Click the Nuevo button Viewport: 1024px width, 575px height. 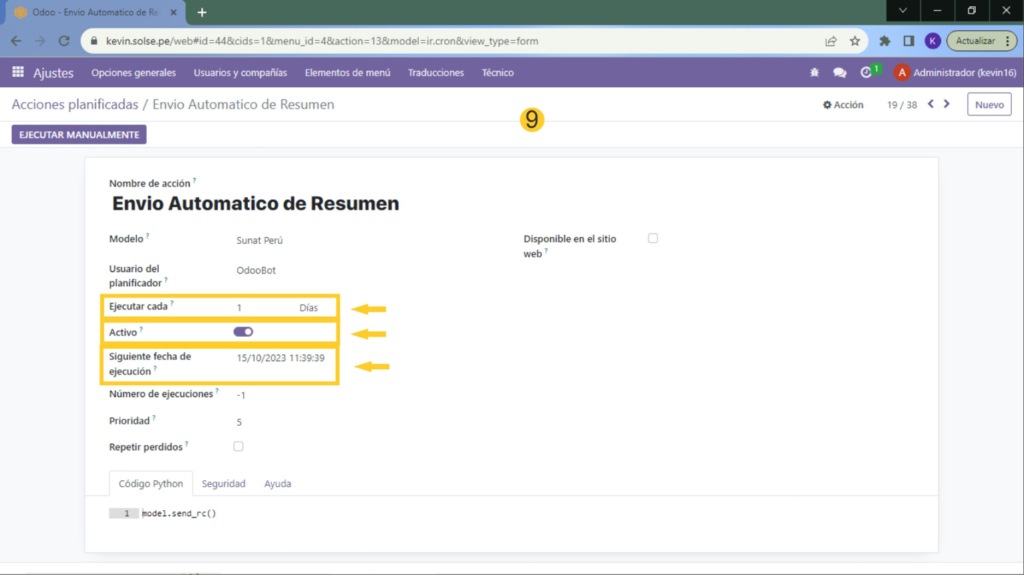pyautogui.click(x=988, y=104)
